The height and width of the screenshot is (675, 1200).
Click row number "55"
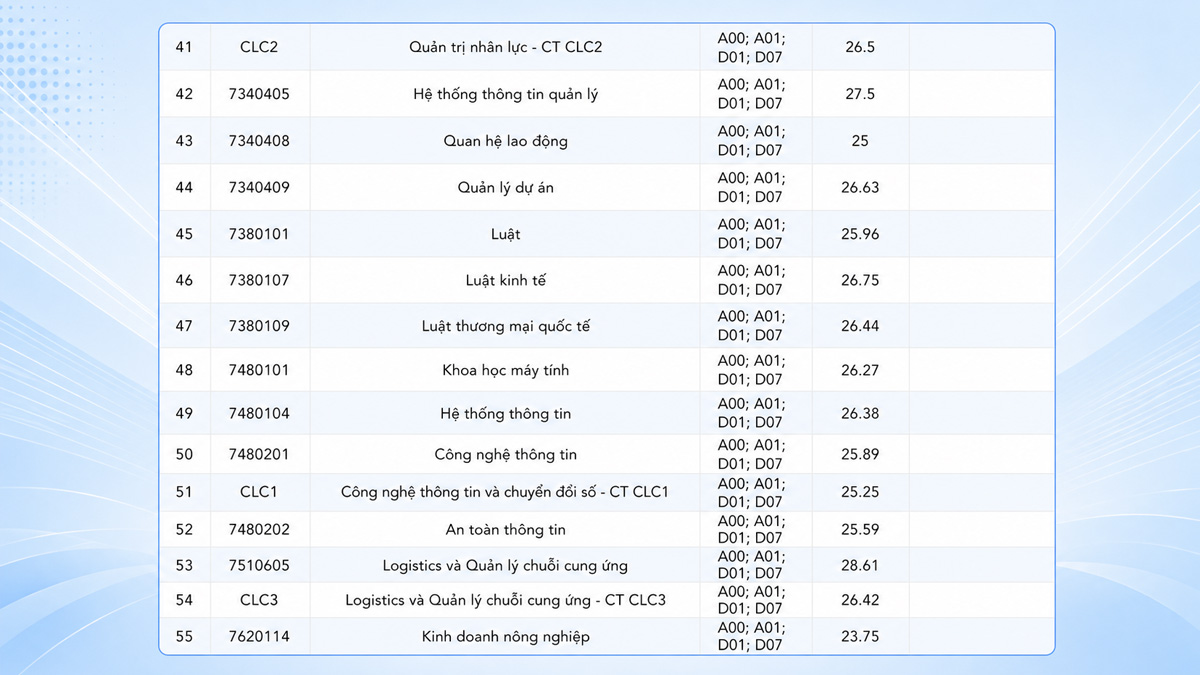tap(184, 636)
